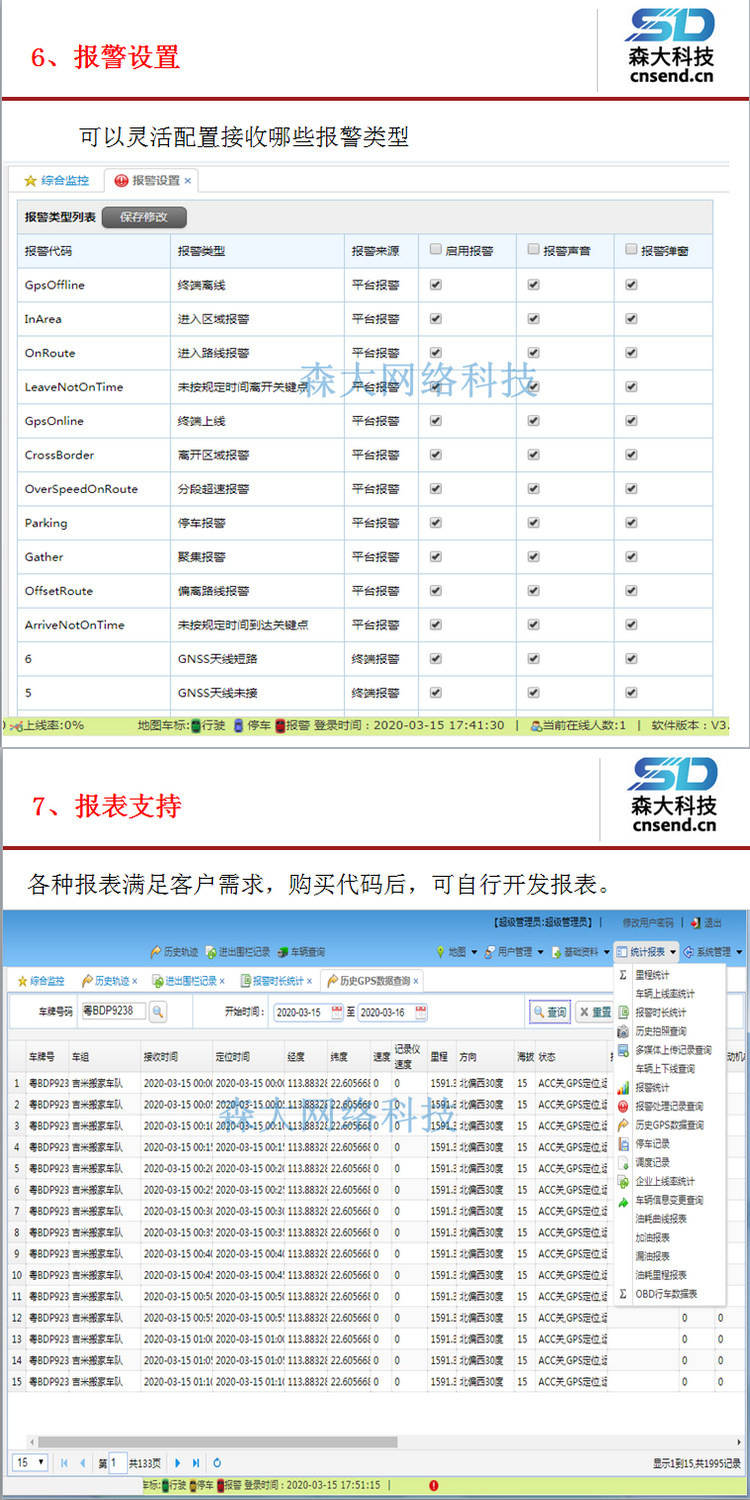Uncheck 报警声音 for InArea row
750x1500 pixels.
pos(534,318)
